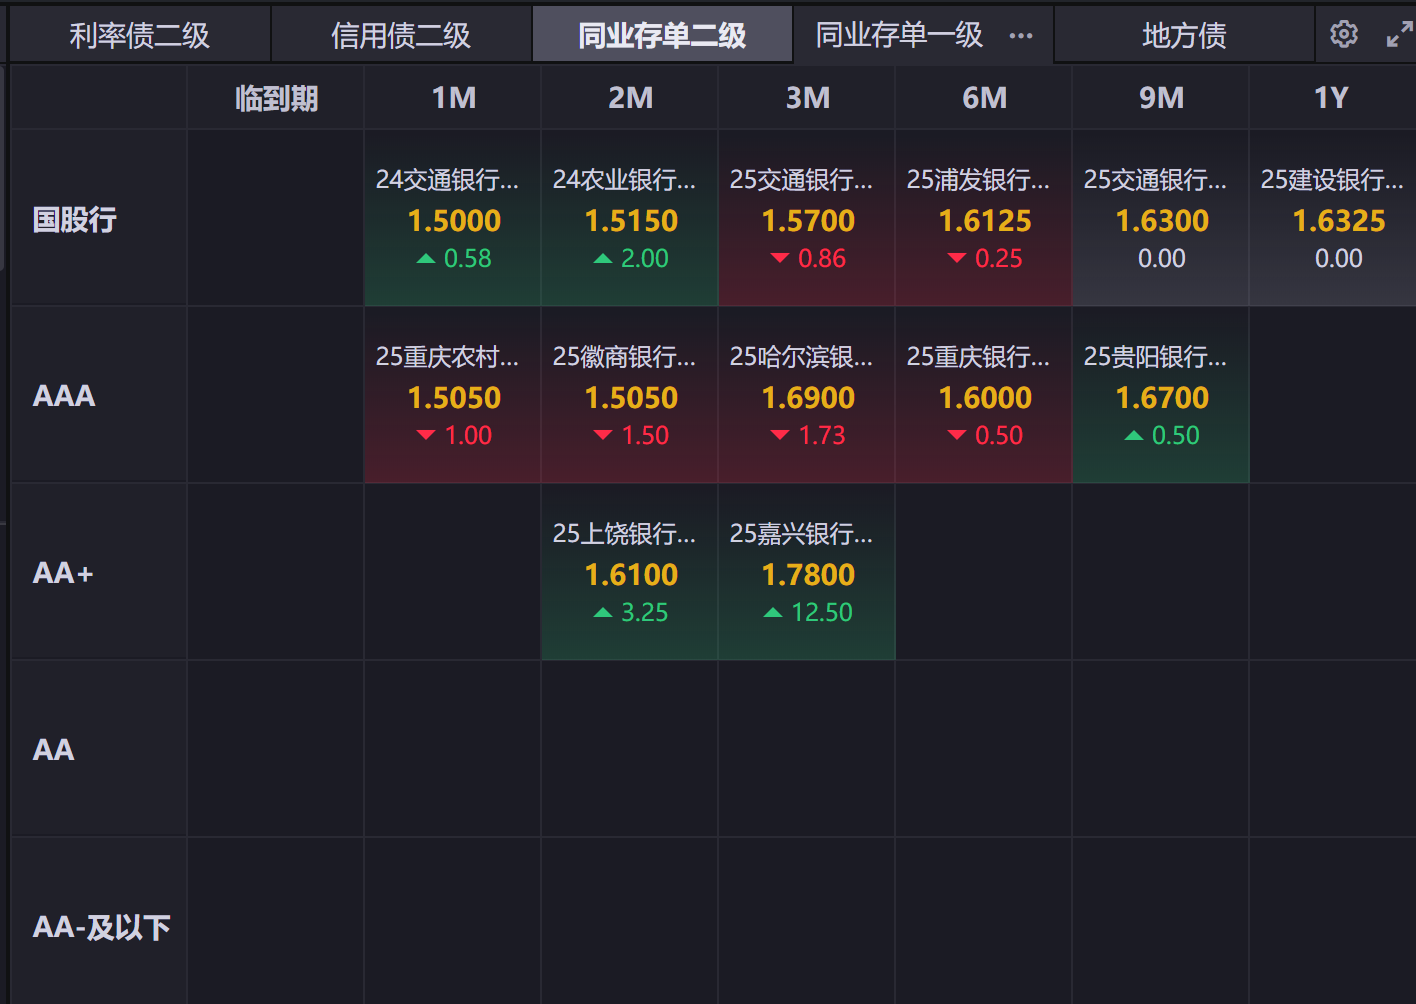Viewport: 1416px width, 1004px height.
Task: Expand panel to fullscreen with arrows icon
Action: (1399, 35)
